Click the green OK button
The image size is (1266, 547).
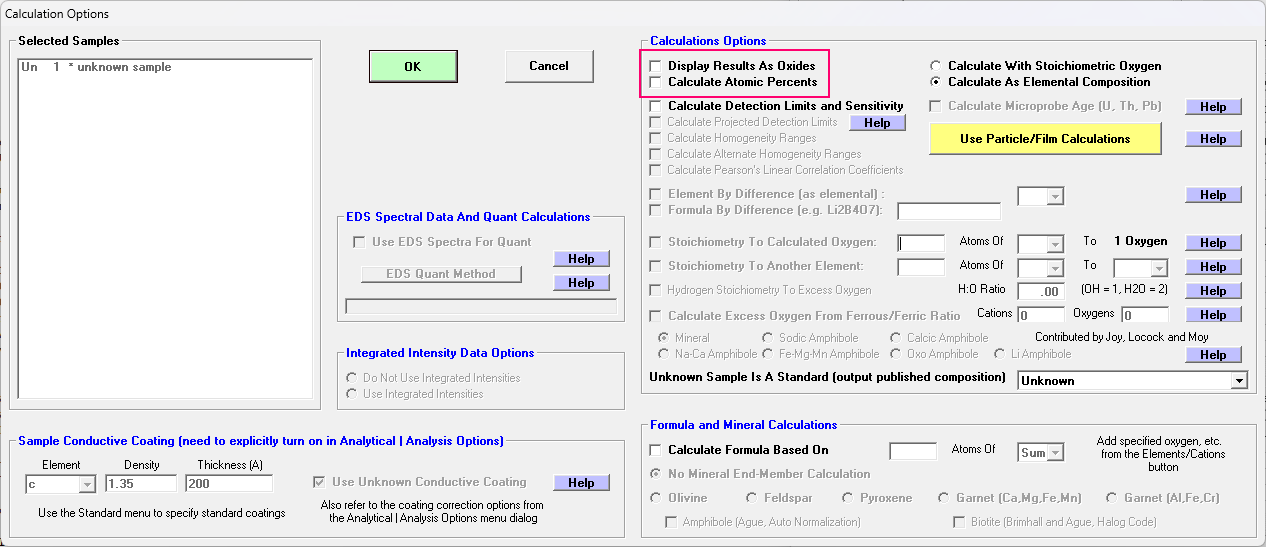click(413, 66)
